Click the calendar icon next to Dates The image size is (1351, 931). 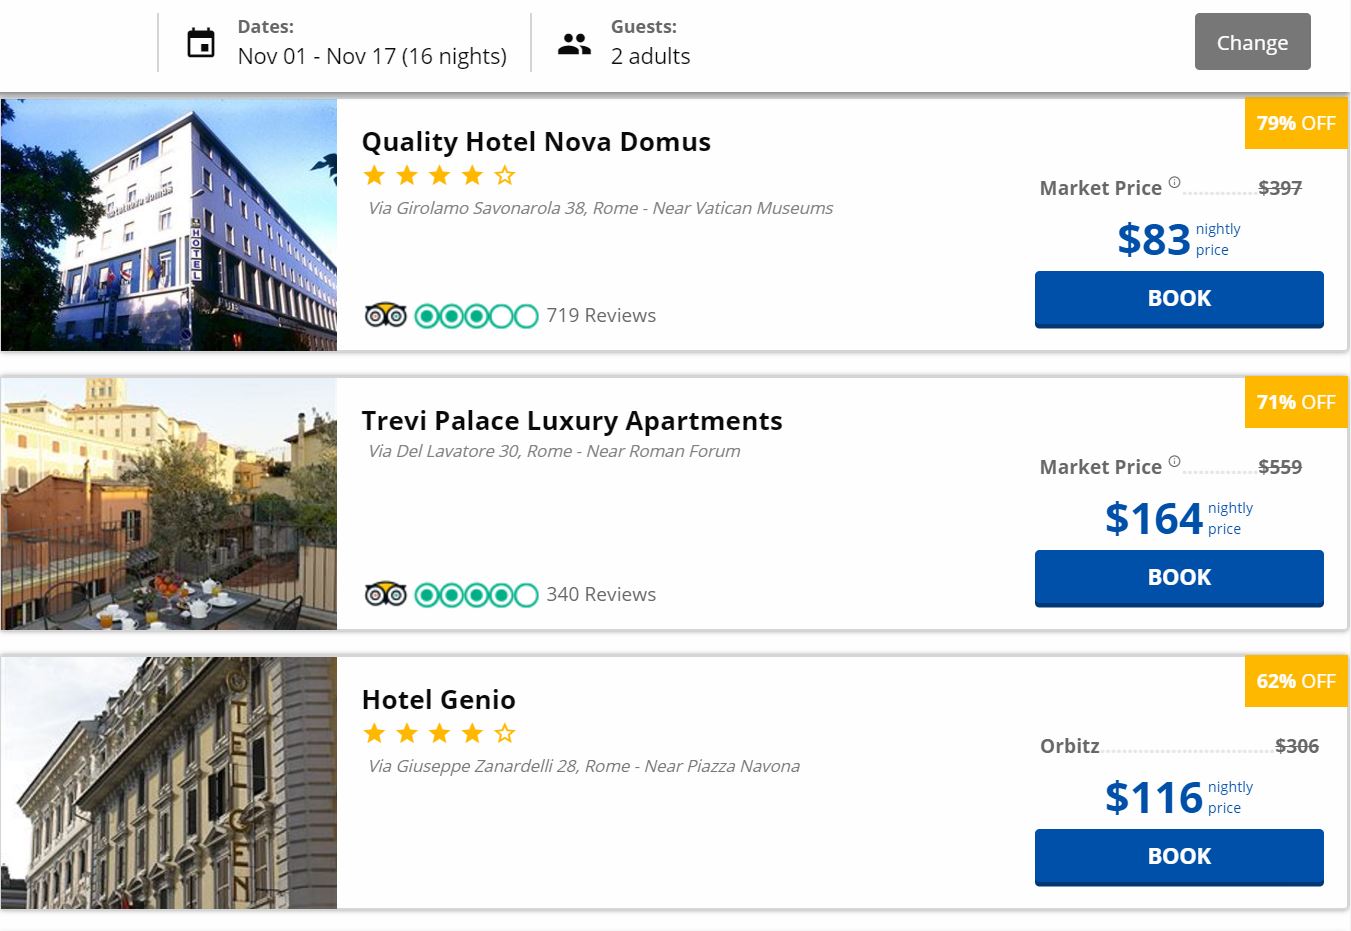click(x=201, y=43)
